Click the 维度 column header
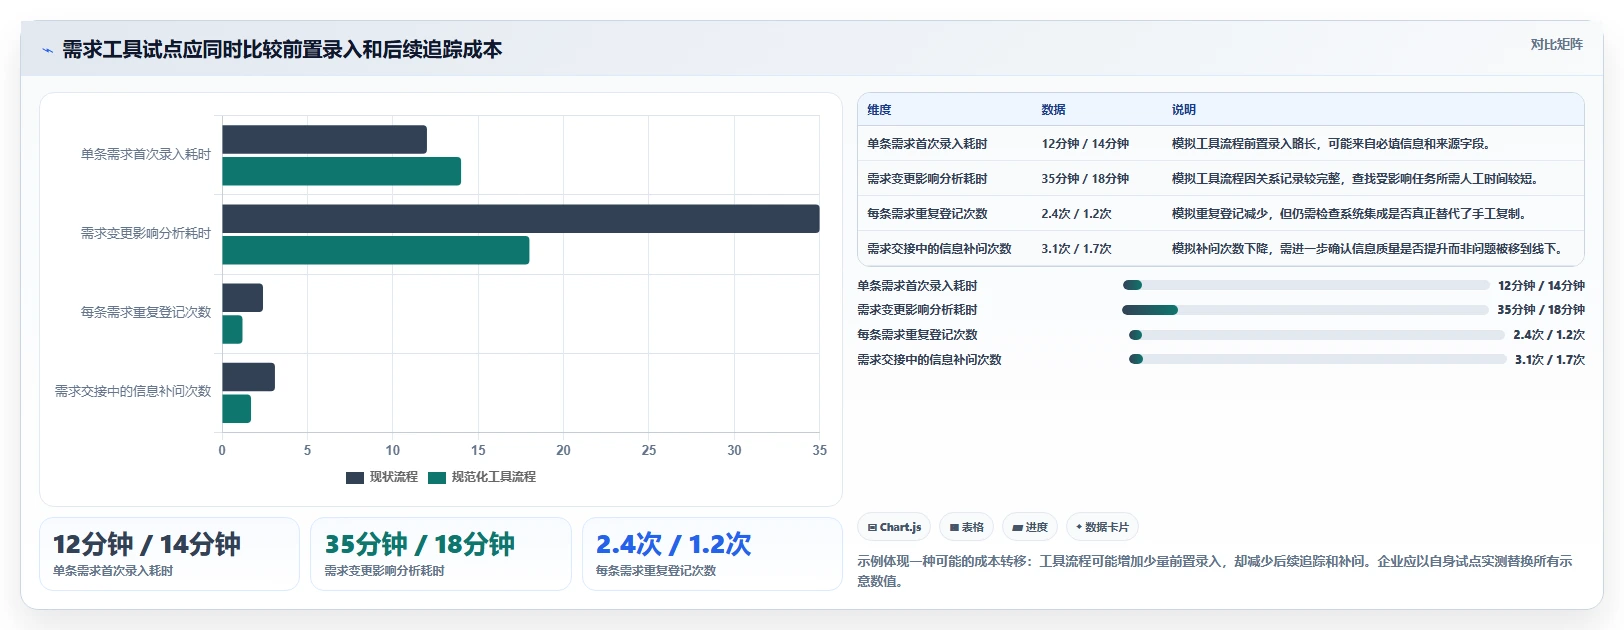This screenshot has width=1624, height=630. [879, 110]
